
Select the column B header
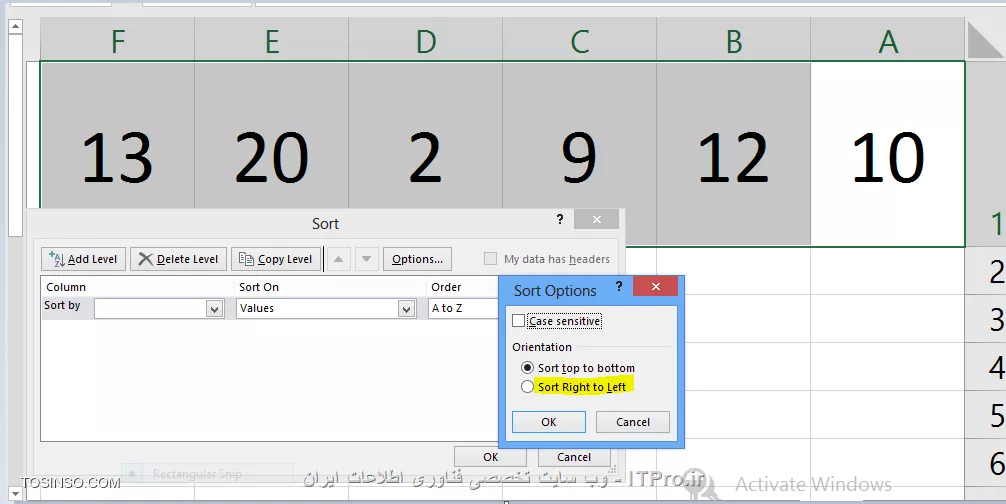pos(734,42)
